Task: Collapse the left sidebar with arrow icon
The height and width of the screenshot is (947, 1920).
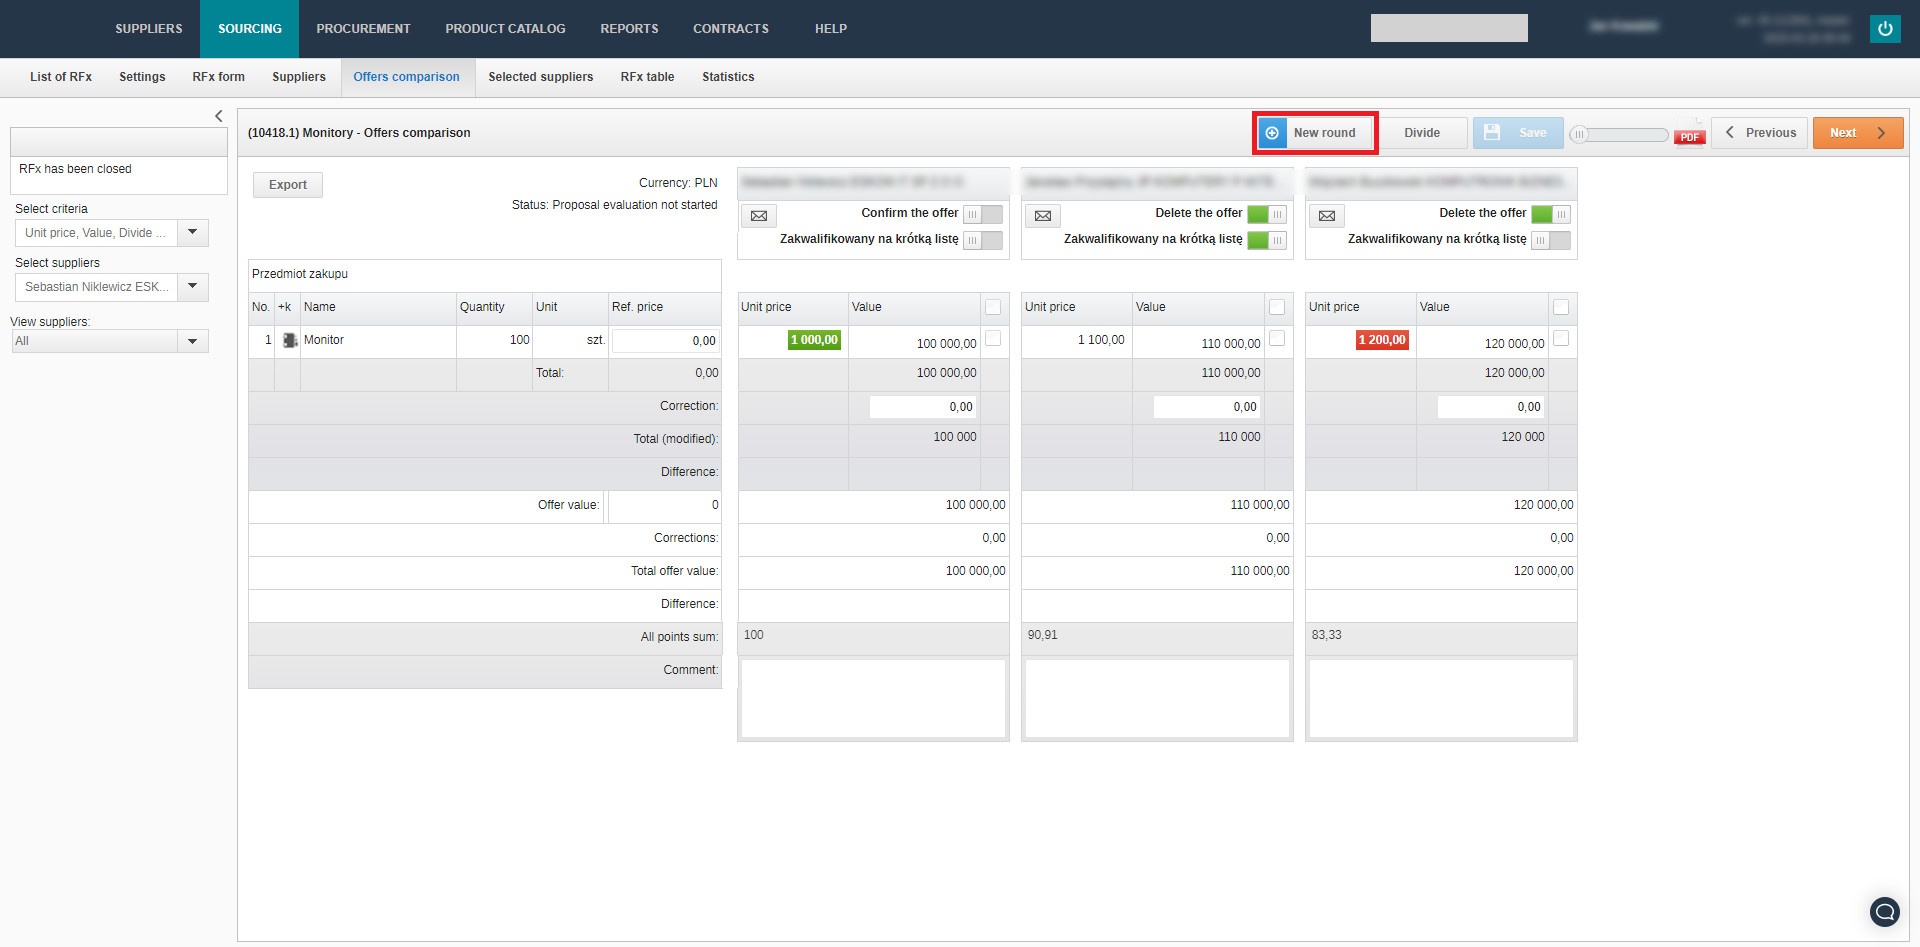Action: pyautogui.click(x=219, y=116)
